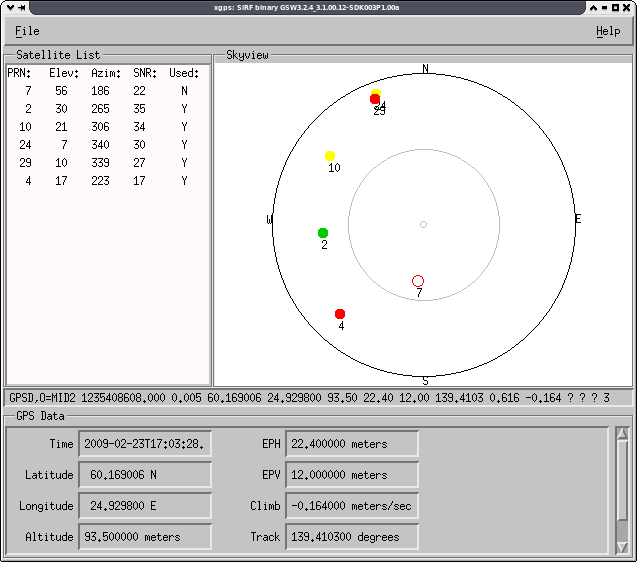This screenshot has height=562, width=637.
Task: Click the S compass label in Skyview
Action: pyautogui.click(x=425, y=381)
